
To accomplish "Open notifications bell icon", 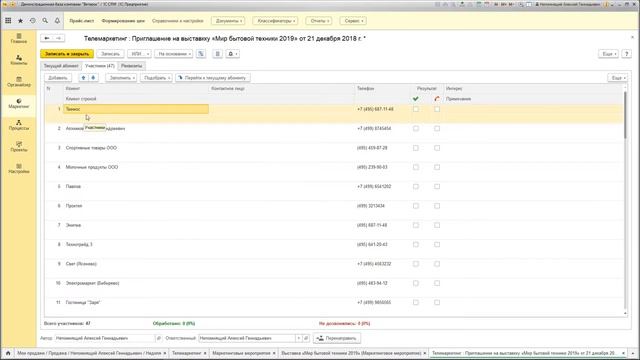I will 57,20.
